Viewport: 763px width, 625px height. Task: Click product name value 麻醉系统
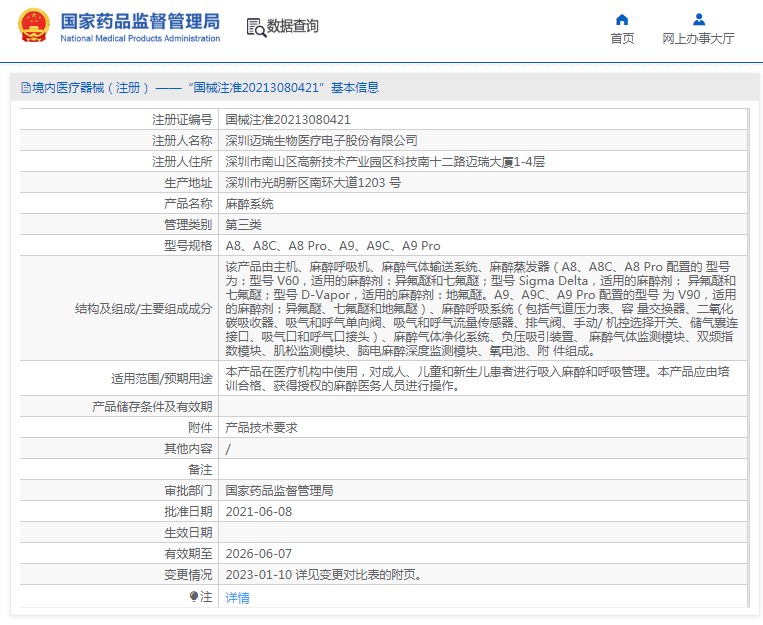[249, 203]
